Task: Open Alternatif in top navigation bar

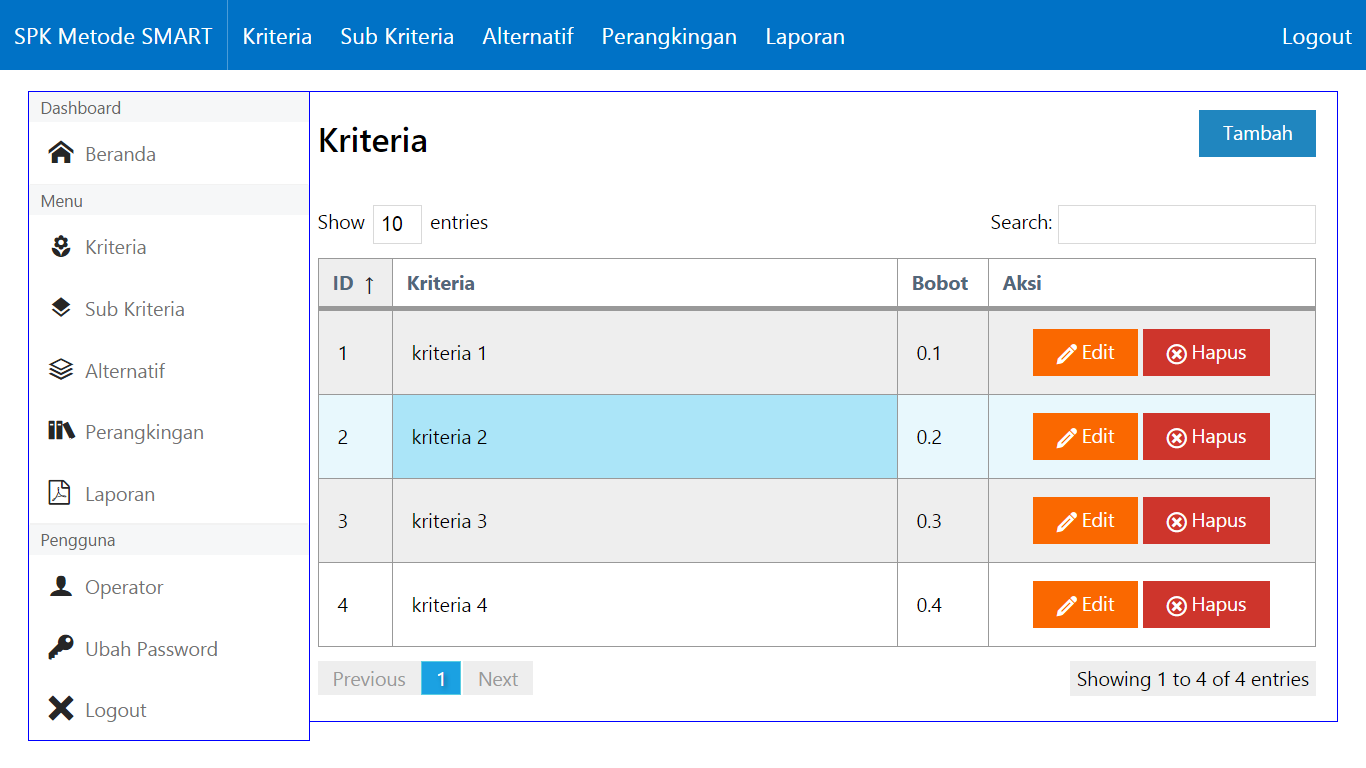Action: tap(528, 36)
